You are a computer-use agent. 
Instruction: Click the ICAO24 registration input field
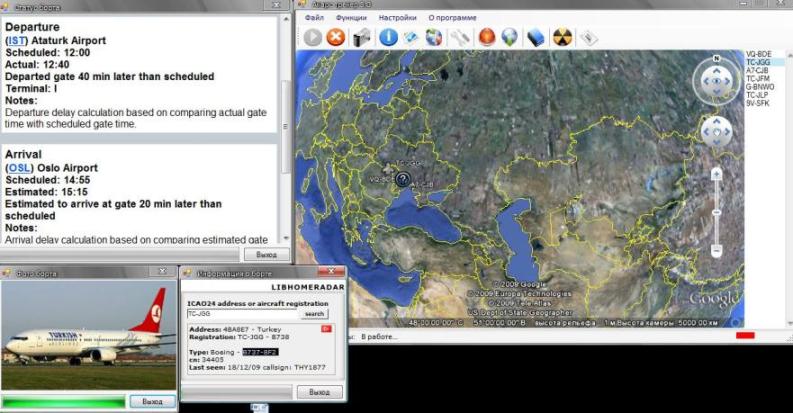pos(244,314)
